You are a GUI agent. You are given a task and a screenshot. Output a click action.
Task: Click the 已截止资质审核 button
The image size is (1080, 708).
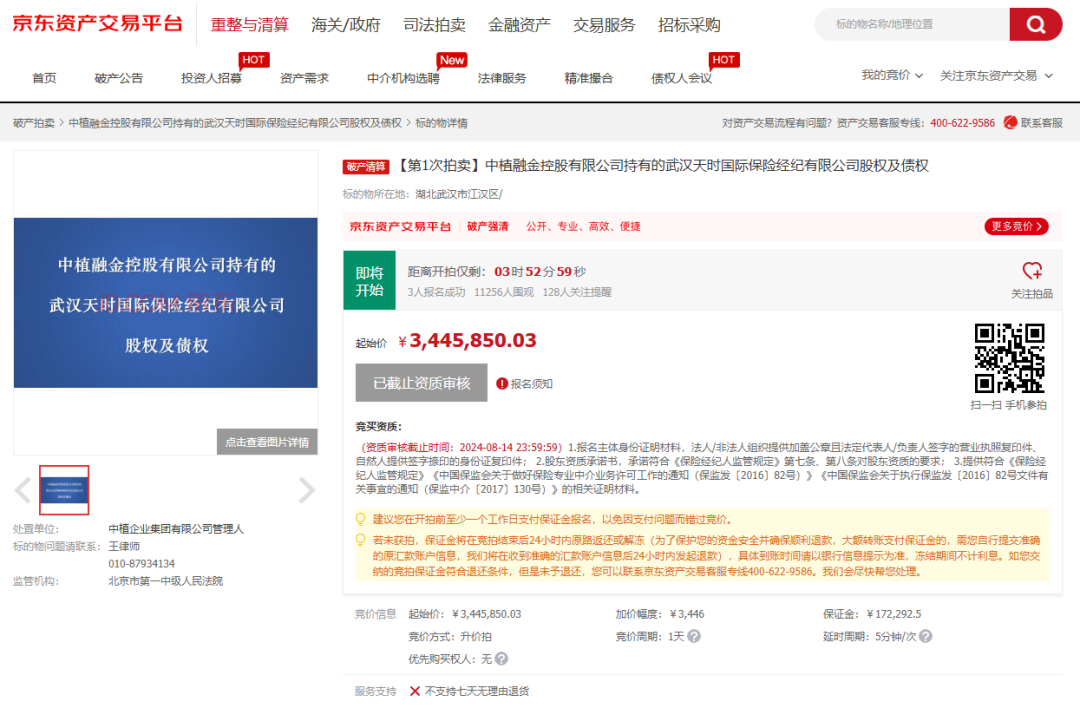421,383
